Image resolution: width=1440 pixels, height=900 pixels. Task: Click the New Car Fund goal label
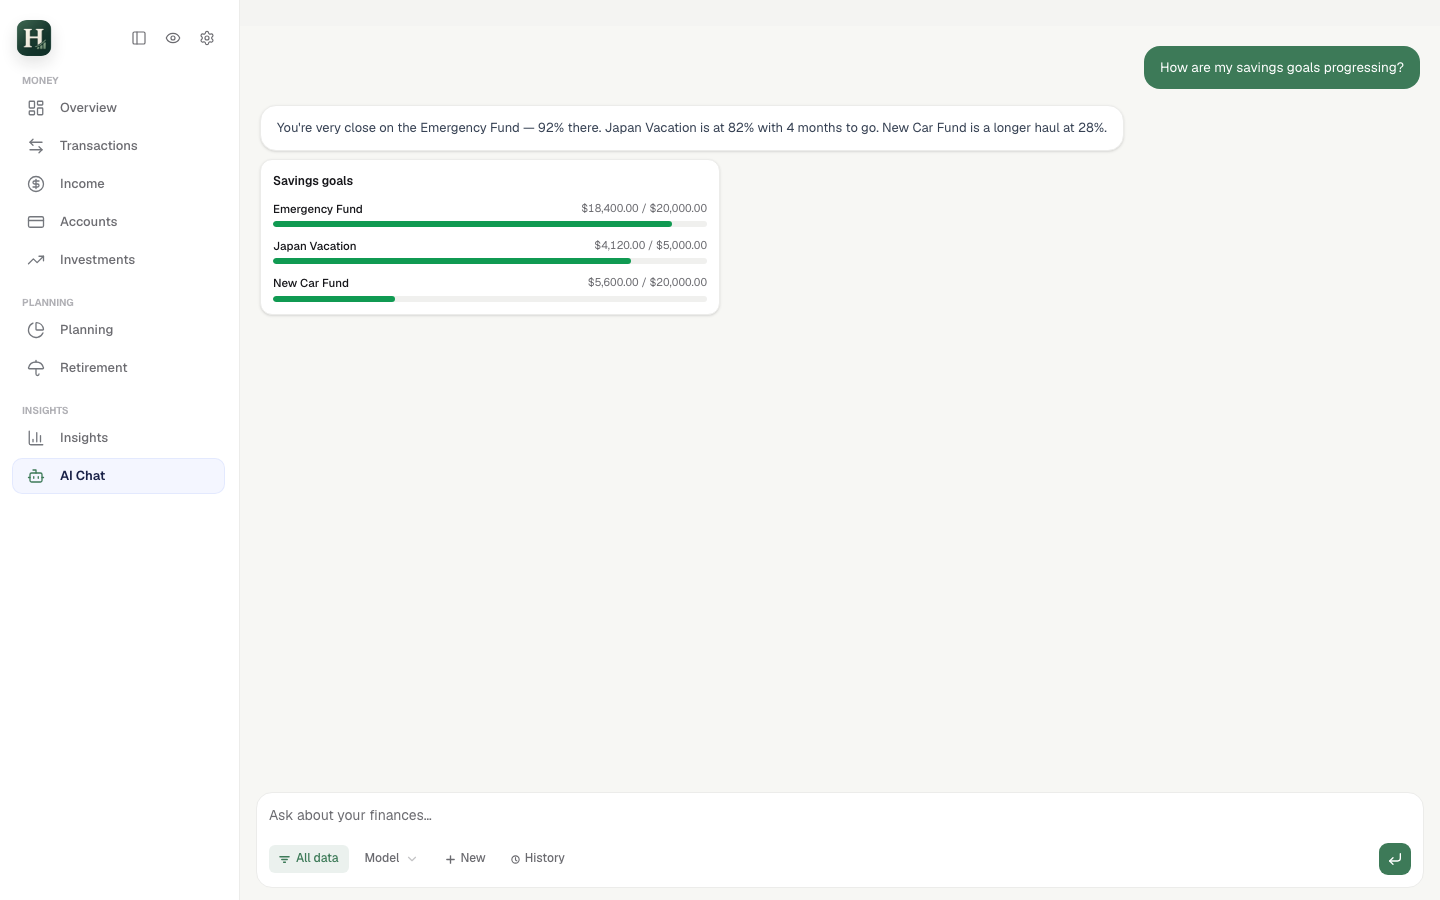(311, 283)
